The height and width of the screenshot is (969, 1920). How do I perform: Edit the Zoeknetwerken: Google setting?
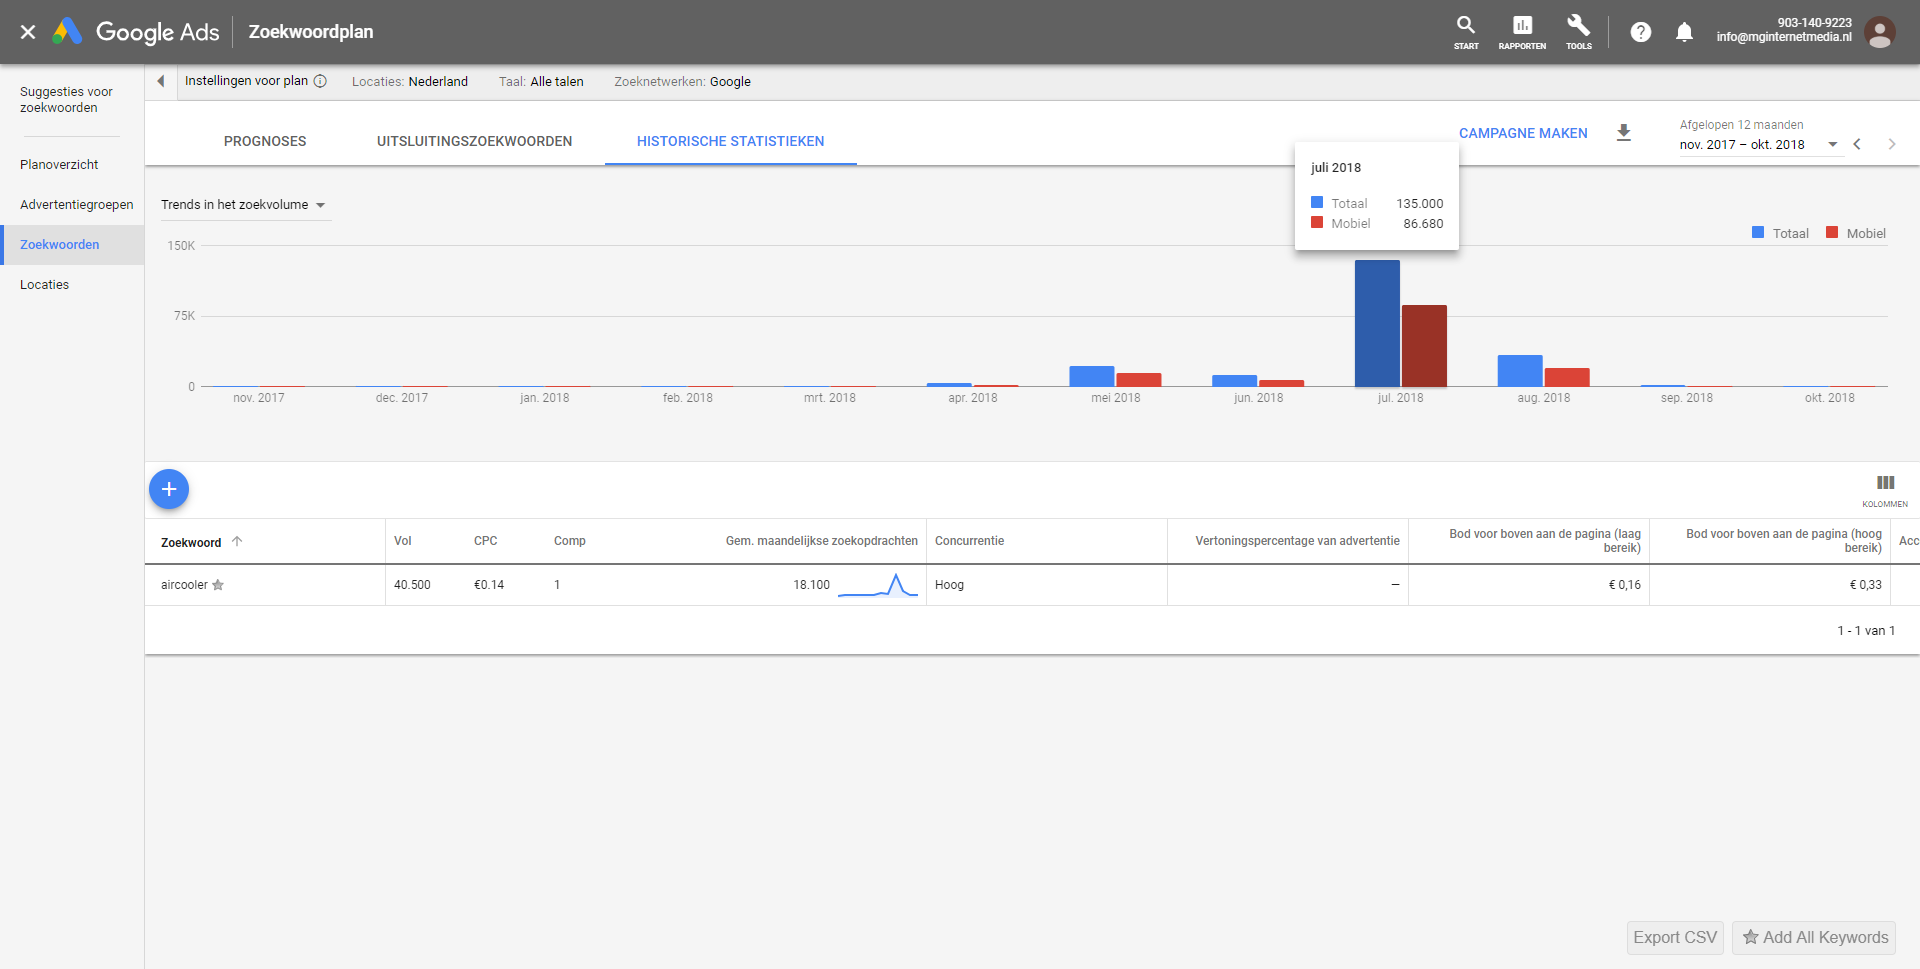[682, 82]
